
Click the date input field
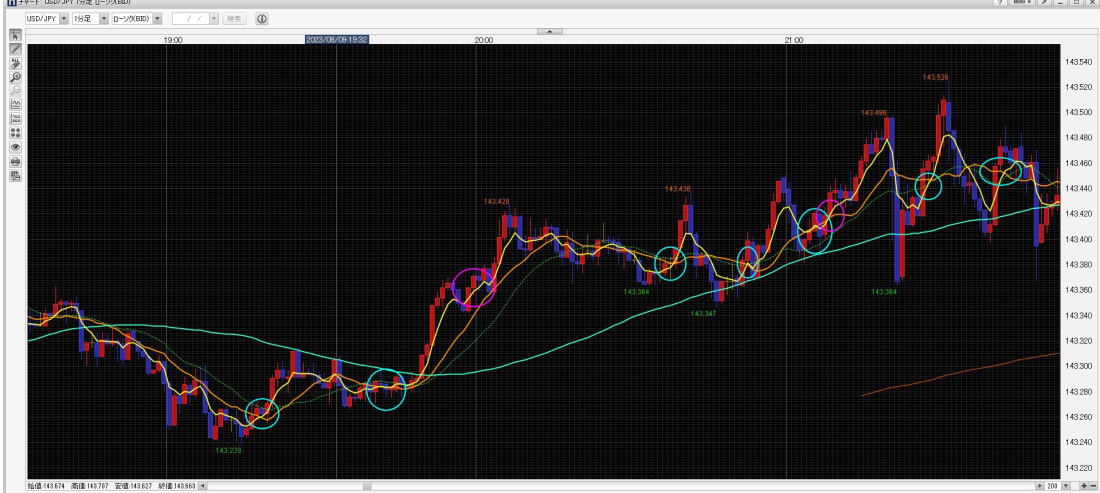(x=191, y=19)
